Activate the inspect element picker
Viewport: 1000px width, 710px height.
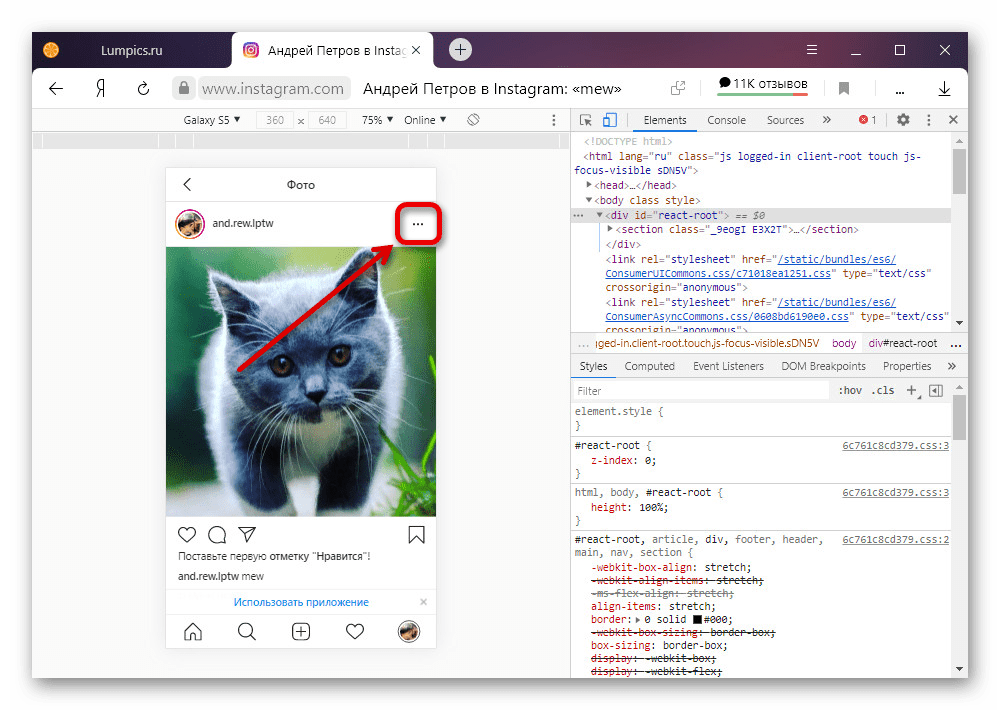[x=588, y=120]
